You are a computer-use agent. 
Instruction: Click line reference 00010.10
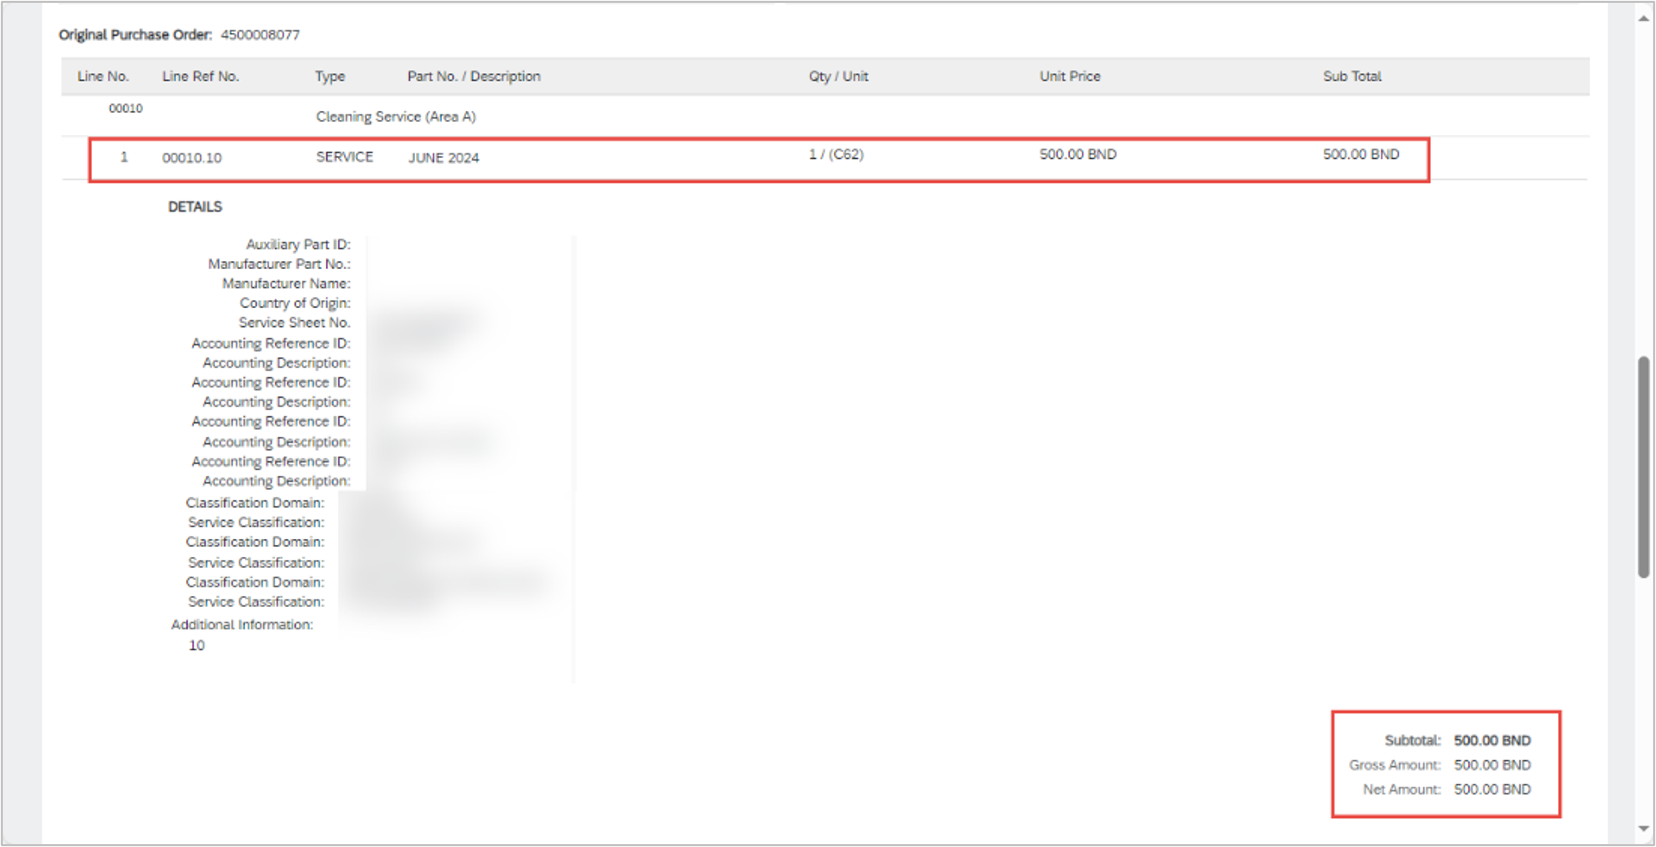tap(192, 158)
